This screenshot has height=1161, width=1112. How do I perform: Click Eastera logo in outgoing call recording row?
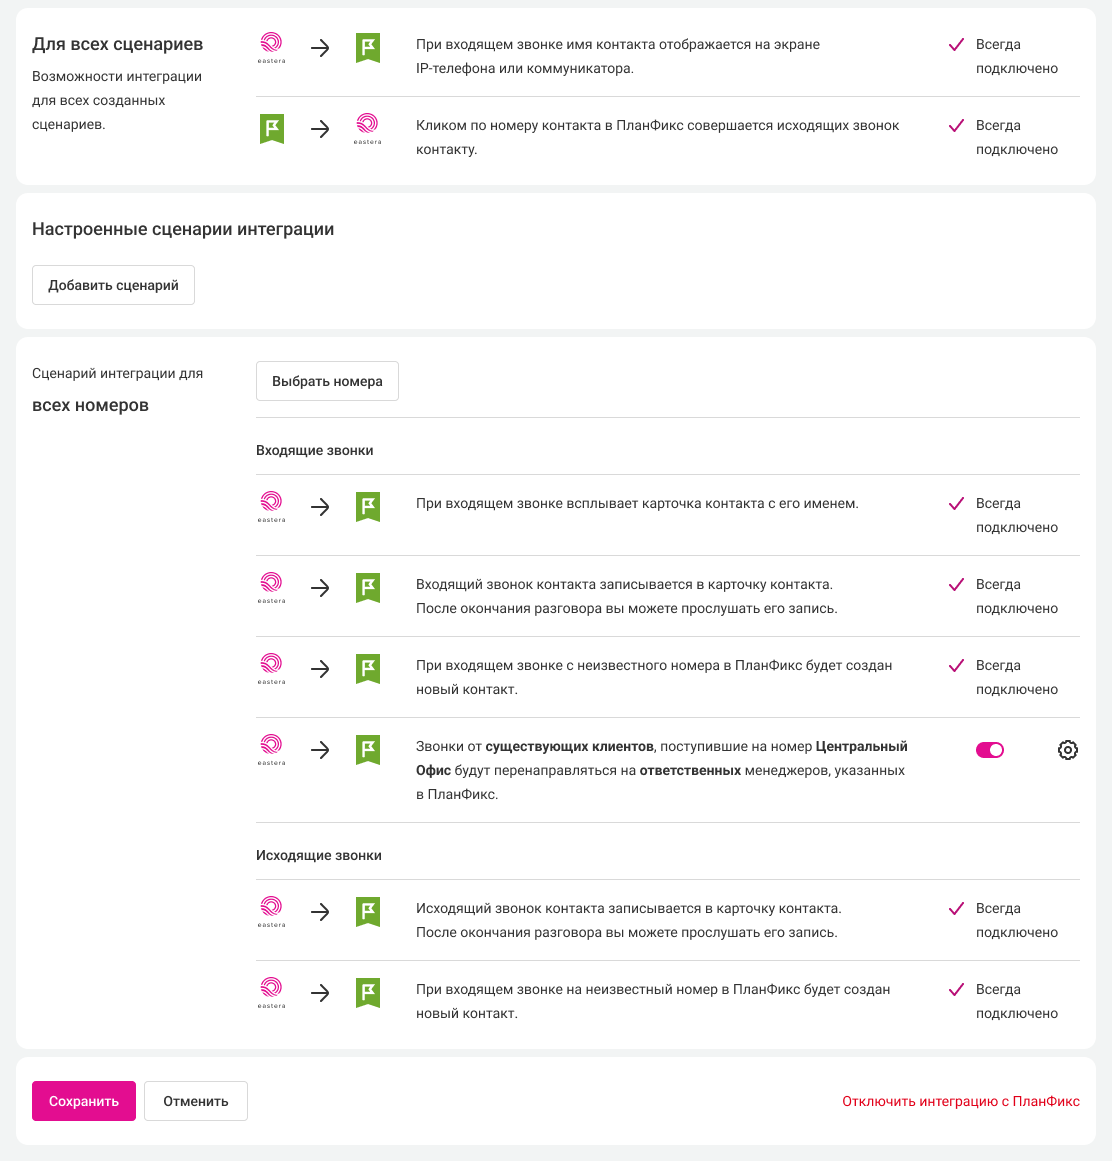(x=271, y=911)
